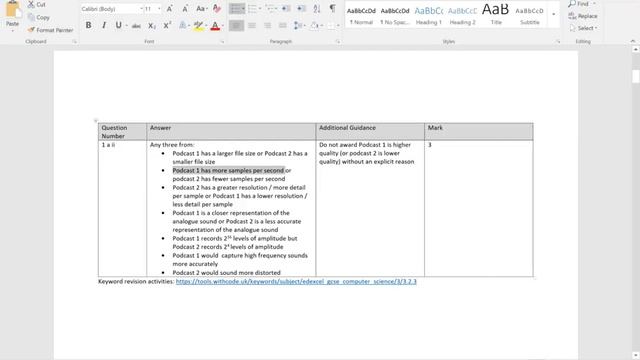Viewport: 640px width, 360px height.
Task: Decrease the paragraph indent
Action: pyautogui.click(x=286, y=9)
